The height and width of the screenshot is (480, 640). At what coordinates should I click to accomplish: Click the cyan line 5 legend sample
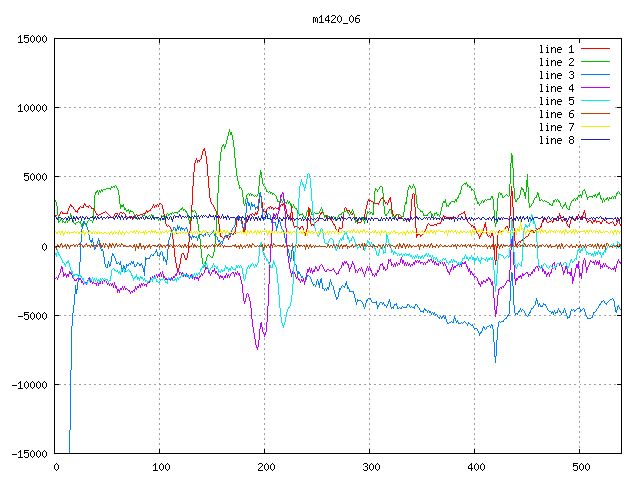tap(595, 101)
